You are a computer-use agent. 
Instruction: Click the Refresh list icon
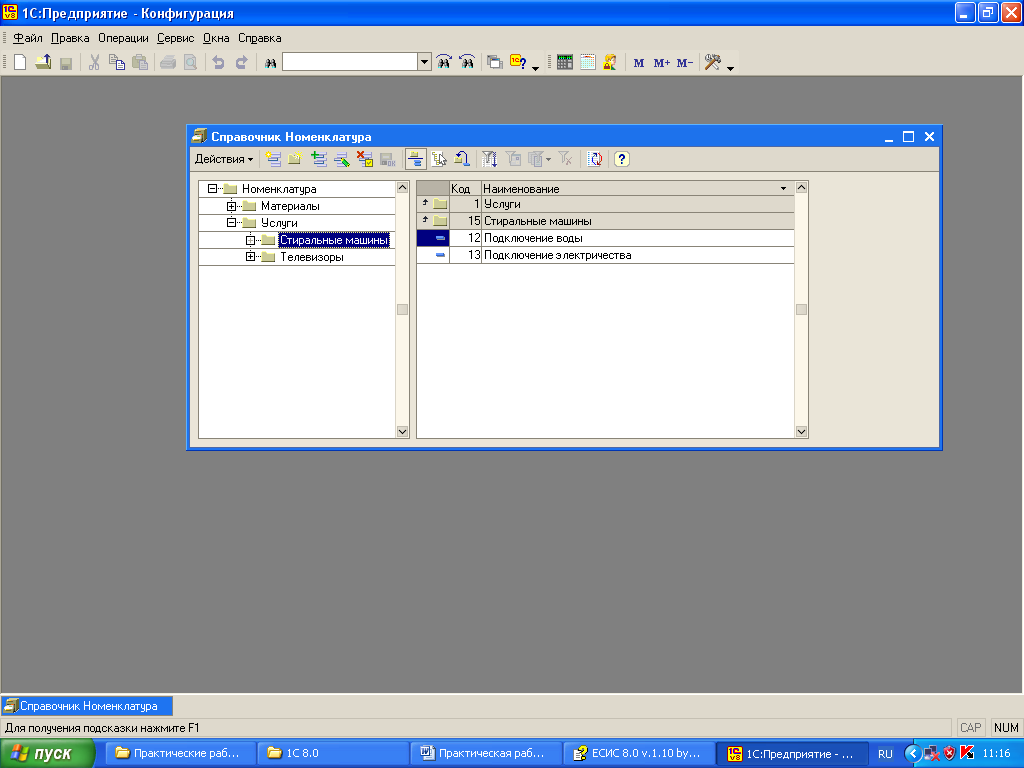coord(595,159)
